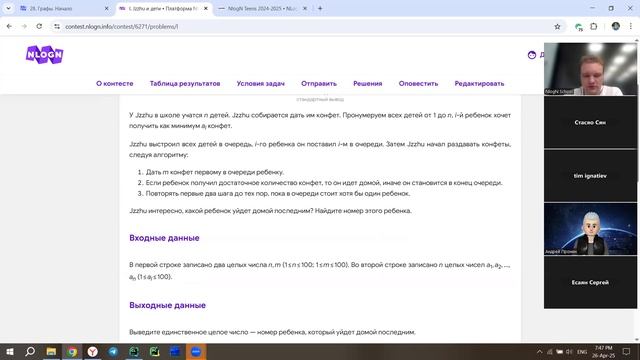The height and width of the screenshot is (360, 640).
Task: Open the second PyCharm icon in taskbar
Action: (x=155, y=351)
